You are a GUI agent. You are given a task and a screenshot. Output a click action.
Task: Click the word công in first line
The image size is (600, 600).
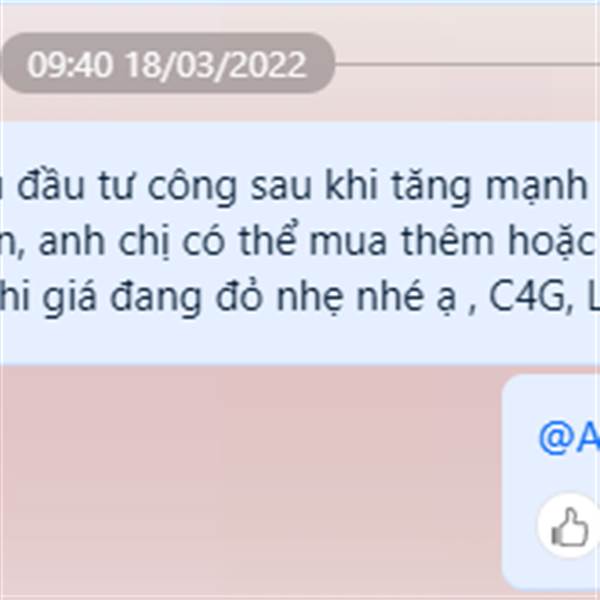(x=192, y=187)
